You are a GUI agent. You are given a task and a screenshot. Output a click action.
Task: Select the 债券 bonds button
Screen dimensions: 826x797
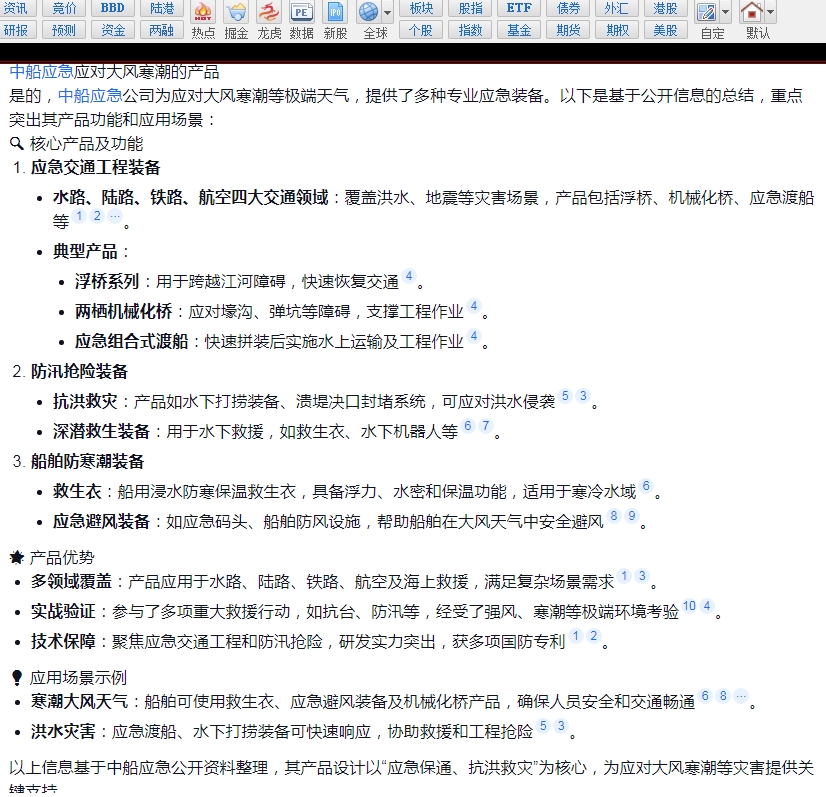[568, 8]
